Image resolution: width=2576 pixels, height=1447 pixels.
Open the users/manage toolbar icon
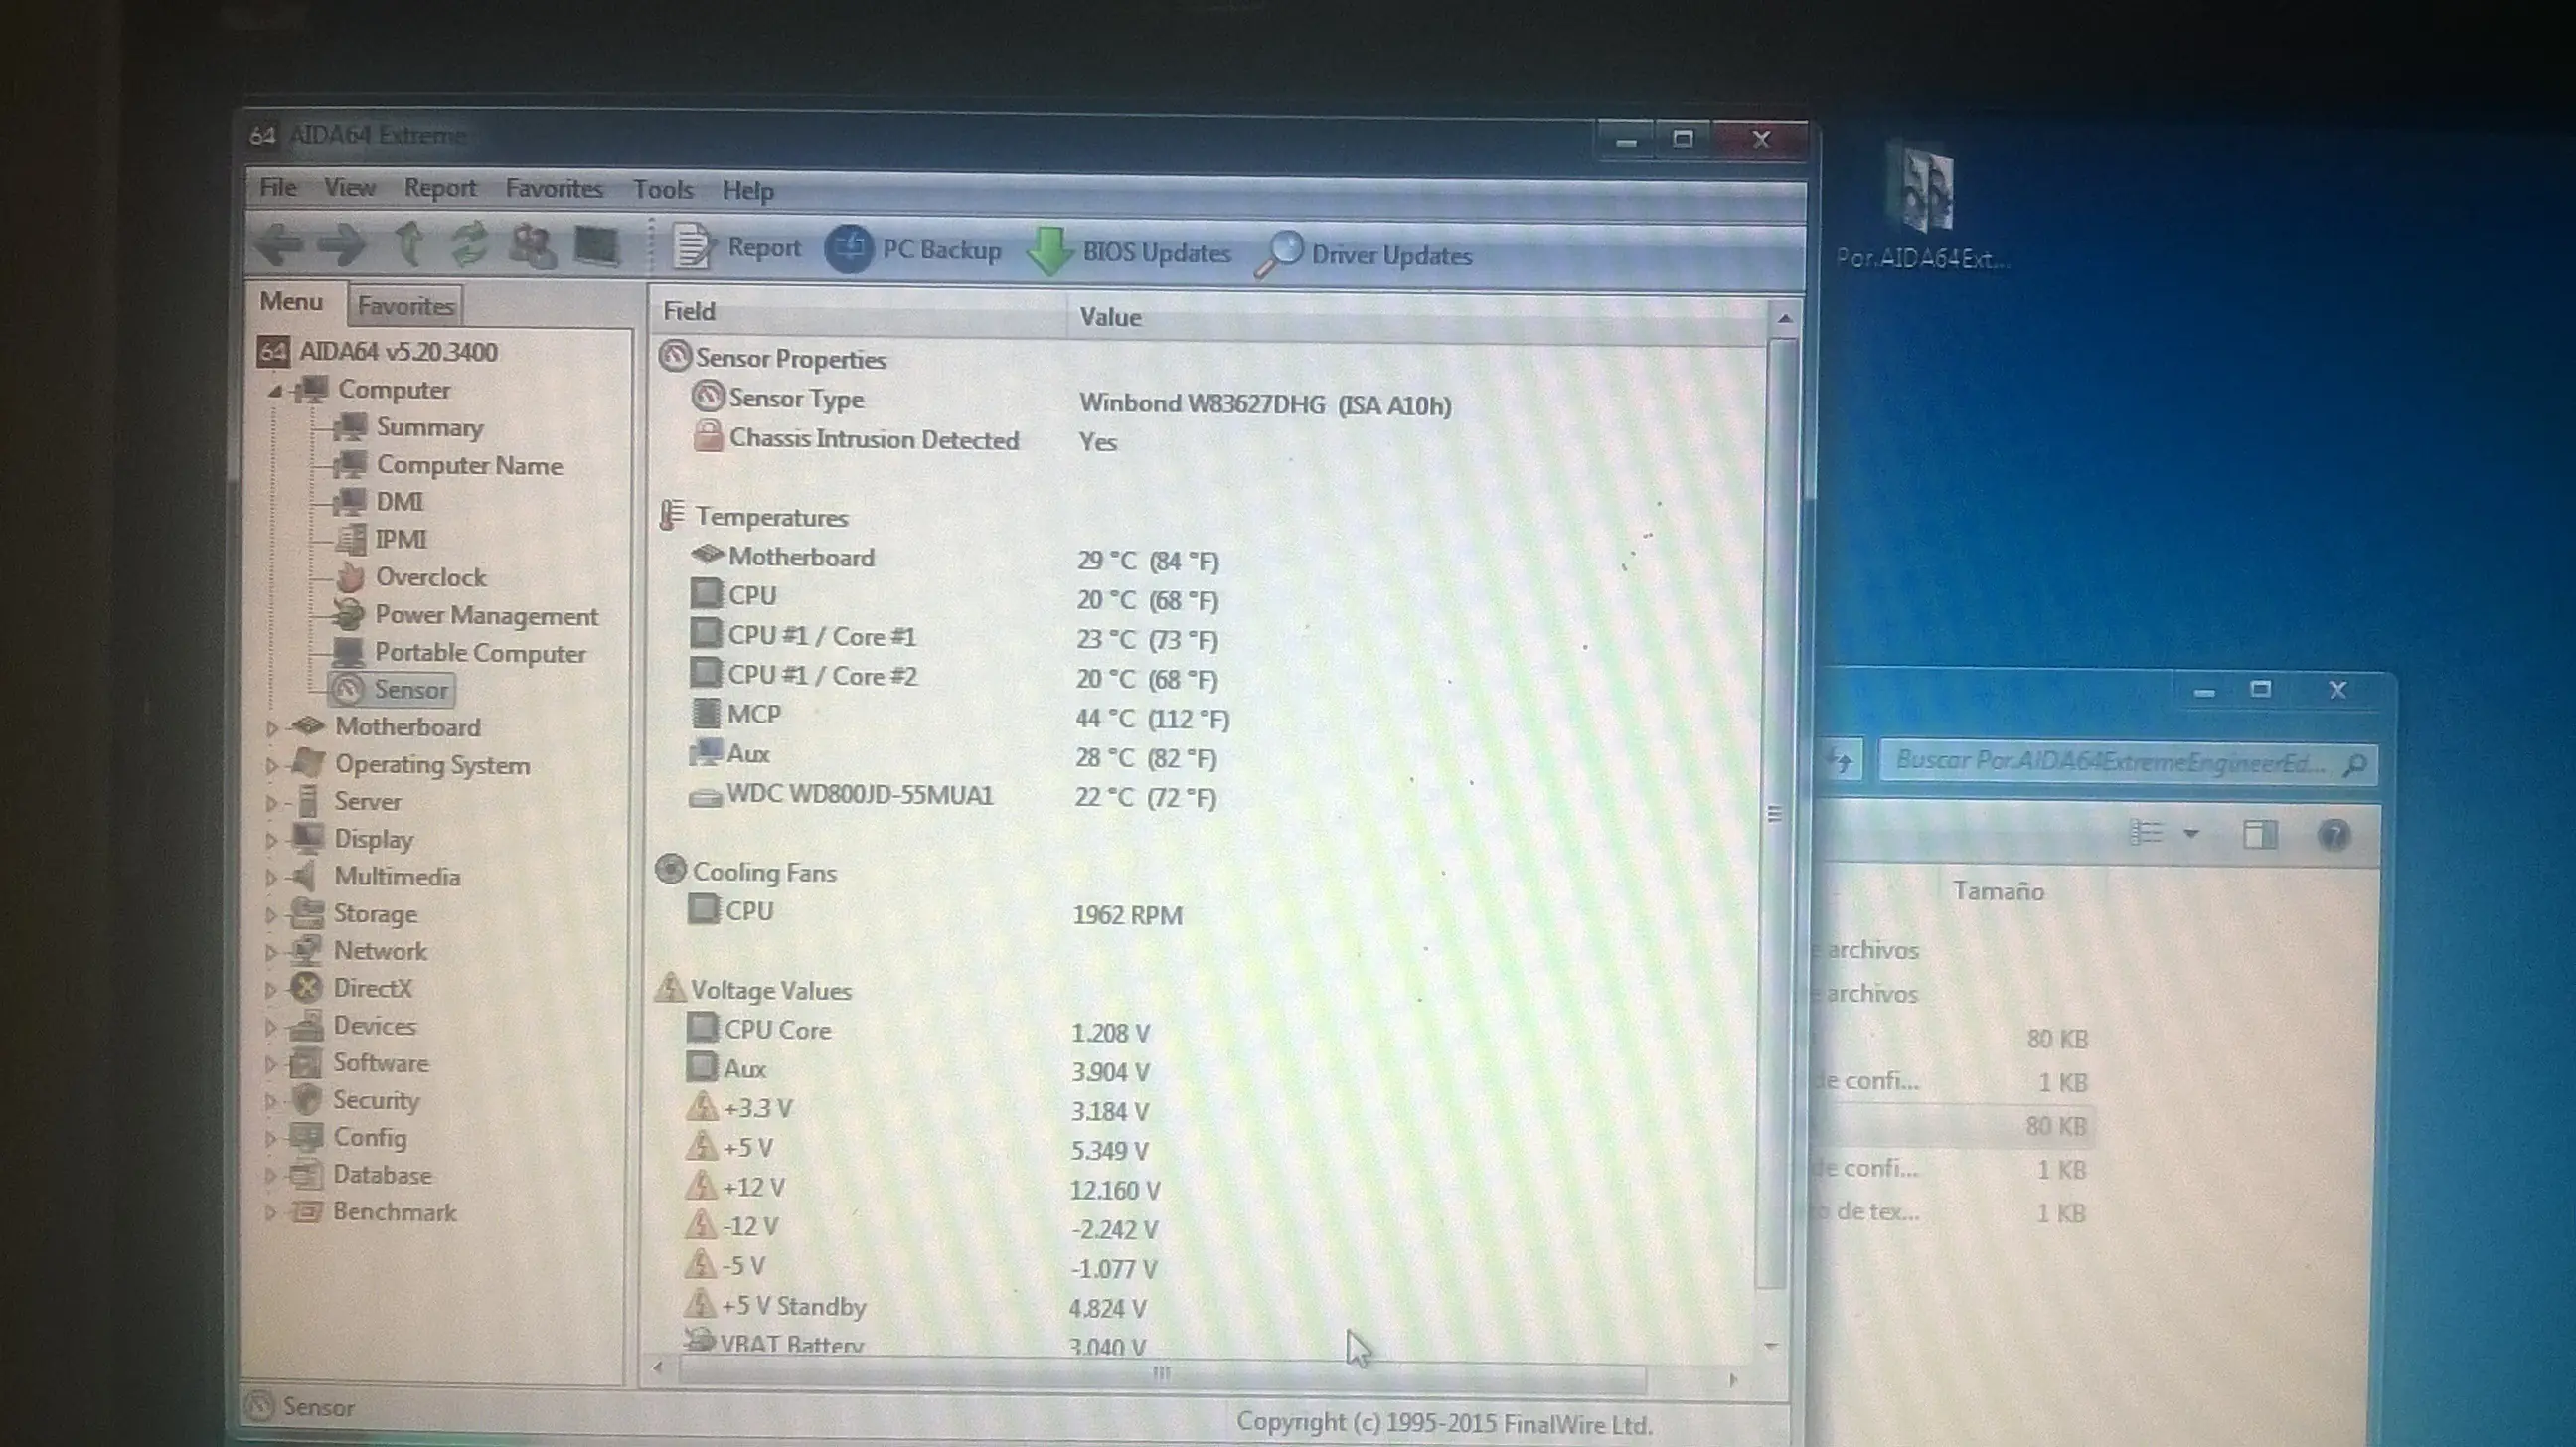pos(532,246)
